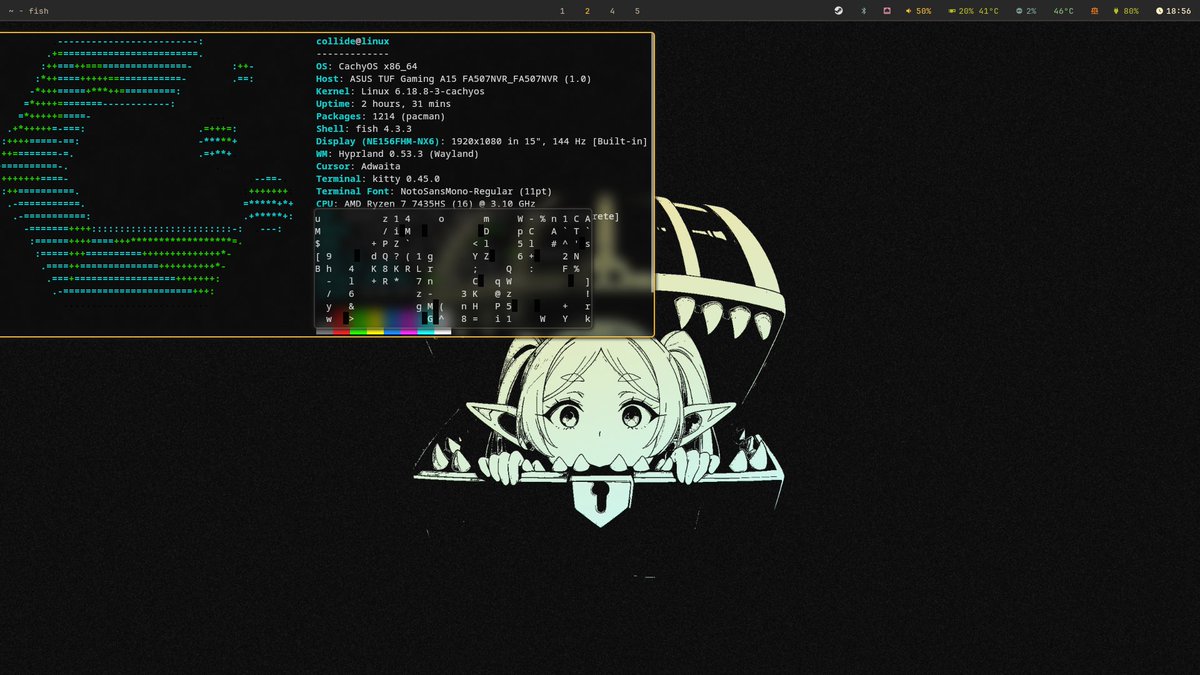Click the orange icon left of battery
The height and width of the screenshot is (675, 1200).
1094,10
